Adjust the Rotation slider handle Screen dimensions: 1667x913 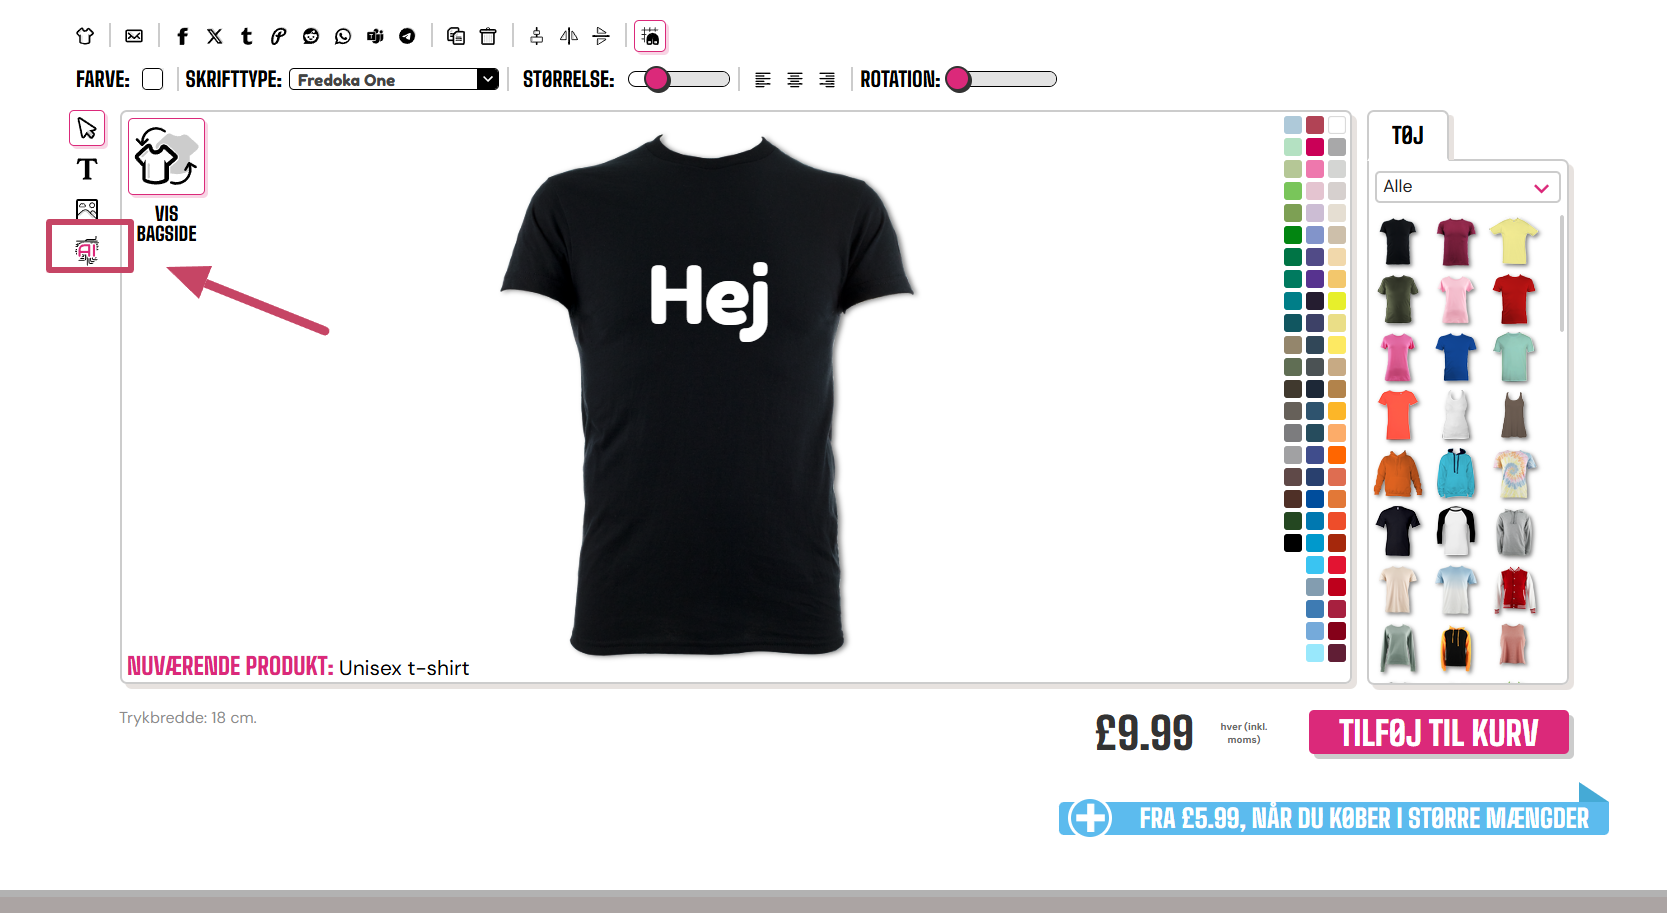click(x=958, y=79)
